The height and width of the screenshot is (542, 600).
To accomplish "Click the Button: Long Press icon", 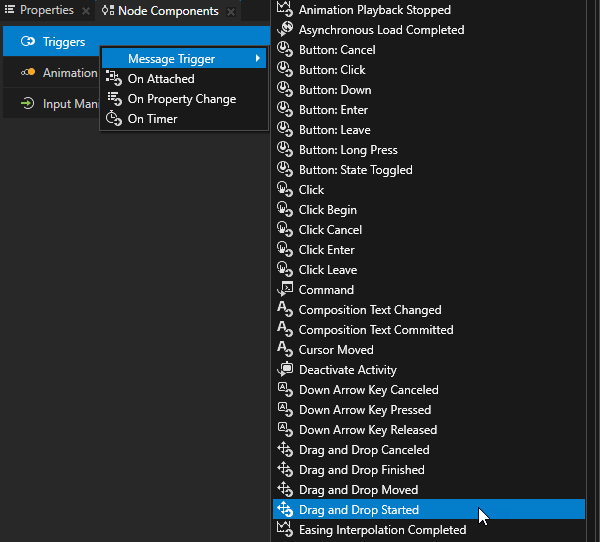I will [285, 149].
